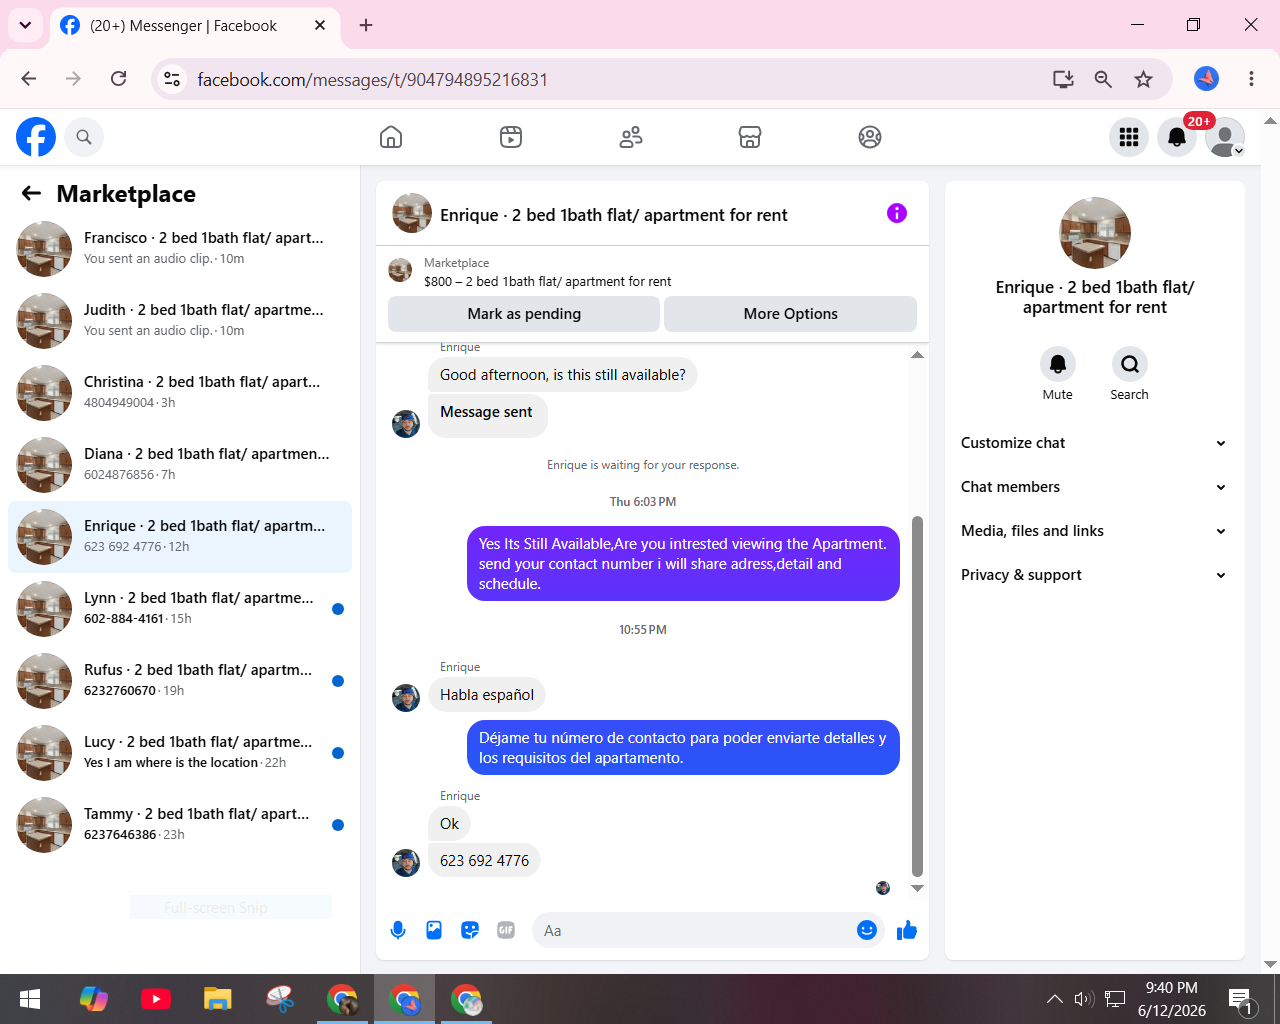Click the chat scrollbar down arrow
This screenshot has height=1024, width=1280.
click(x=917, y=888)
